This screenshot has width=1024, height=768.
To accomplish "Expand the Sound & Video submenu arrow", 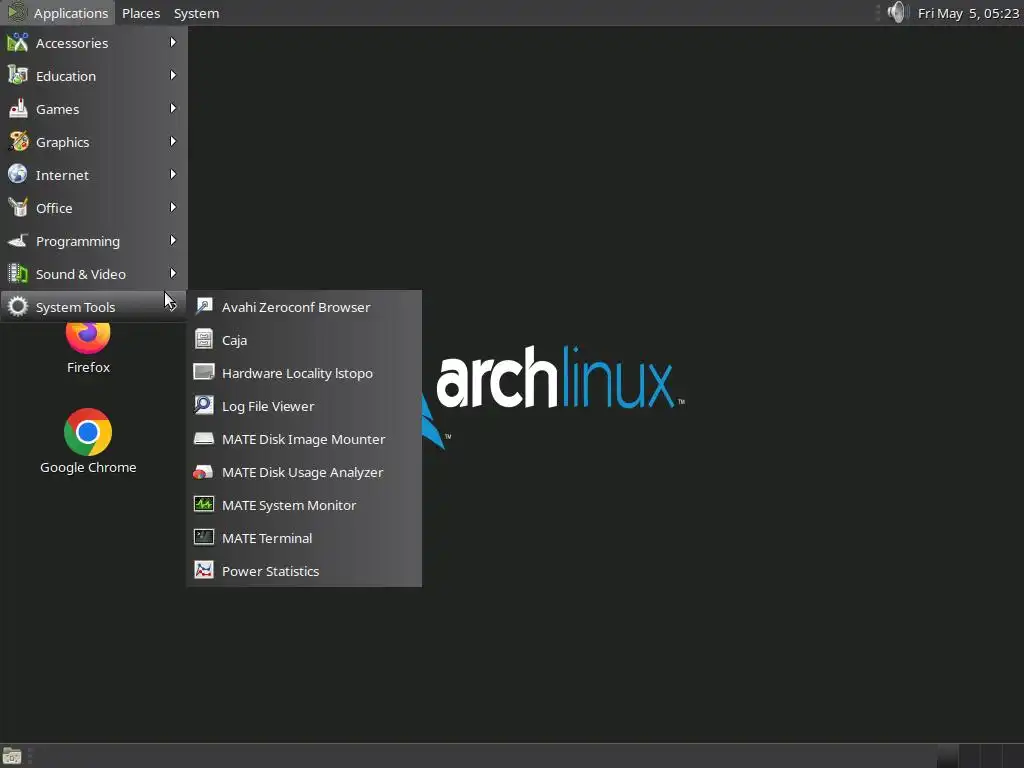I will [173, 273].
